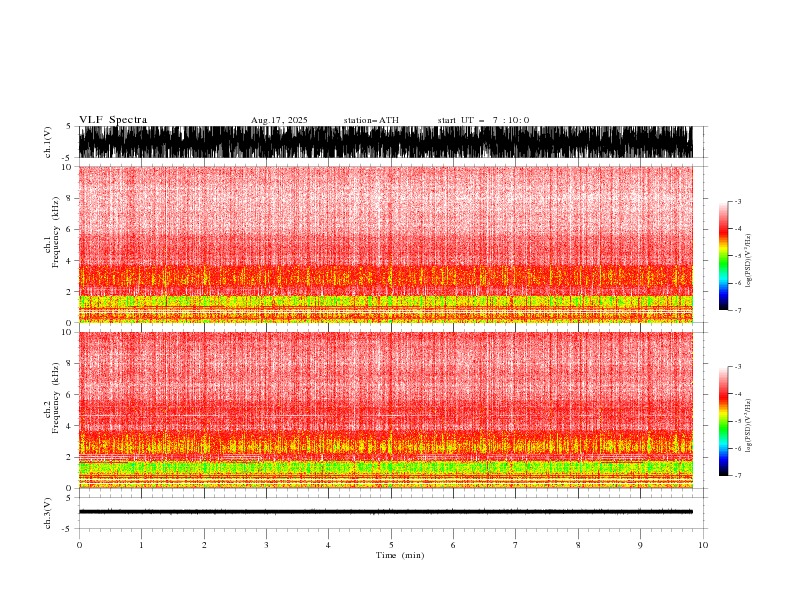Screen dimensions: 792x612
Task: Click time axis tick label "3"
Action: 266,545
